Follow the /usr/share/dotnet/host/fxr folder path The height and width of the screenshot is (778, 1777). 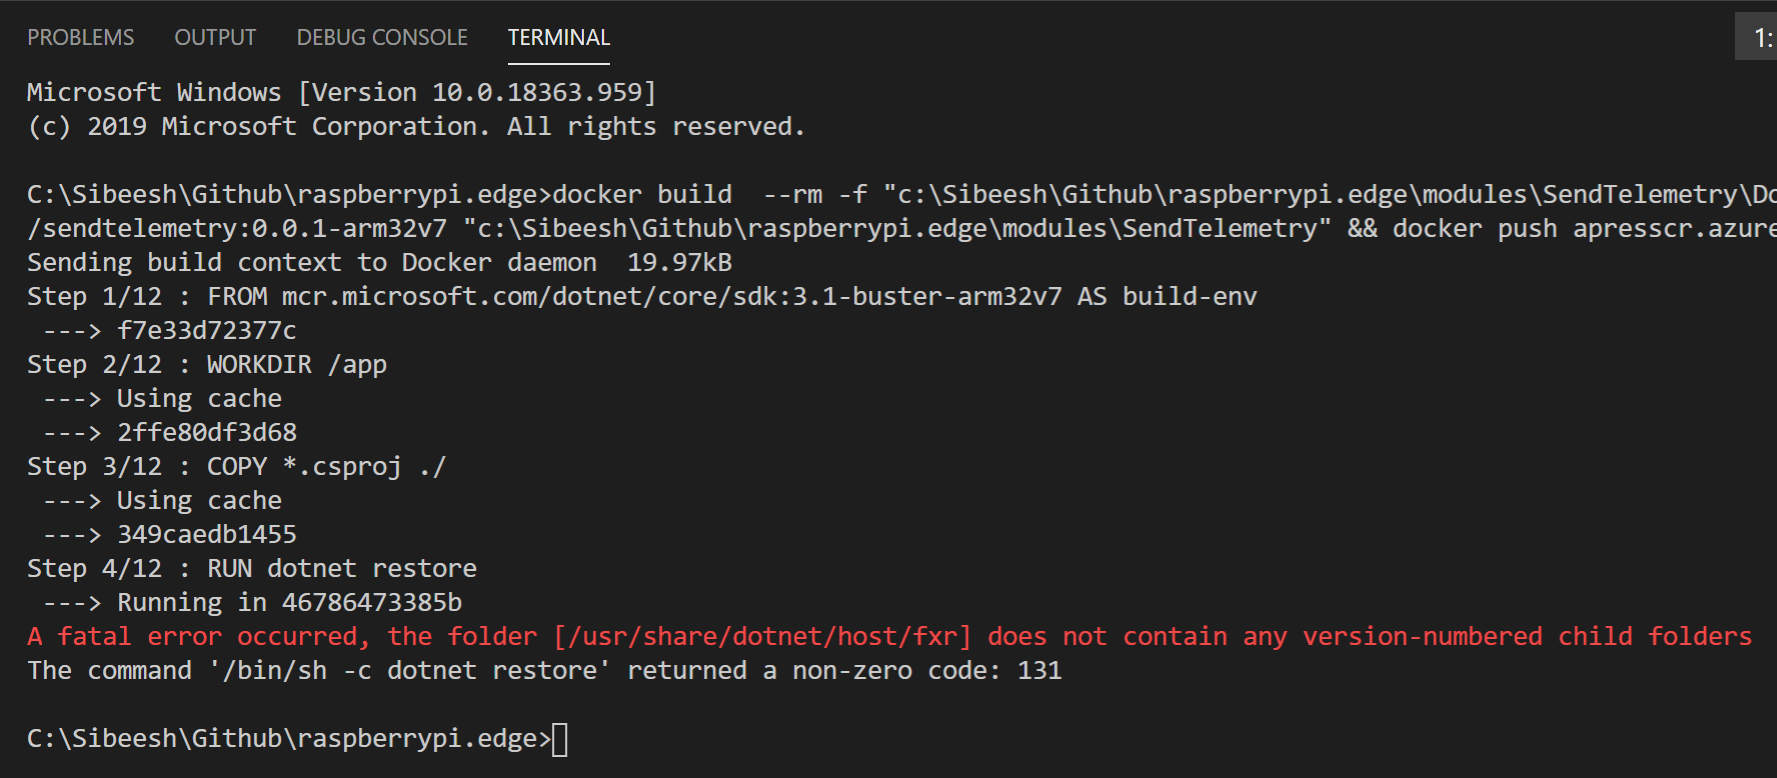point(762,637)
